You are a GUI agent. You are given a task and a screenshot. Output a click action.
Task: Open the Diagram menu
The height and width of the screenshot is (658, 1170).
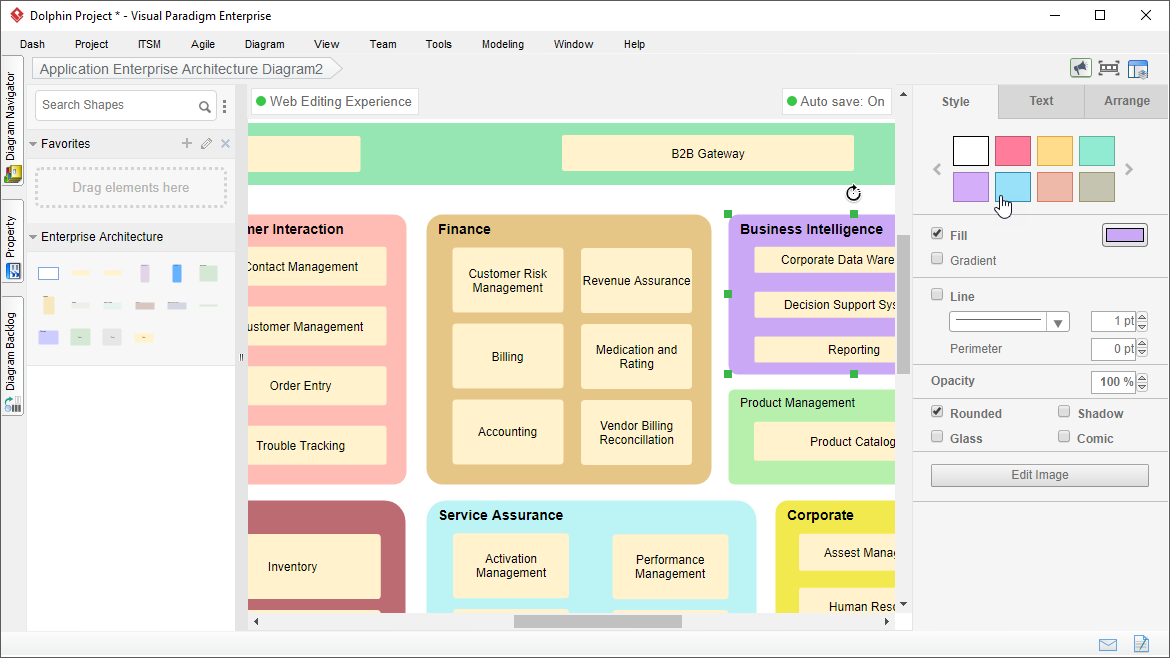point(264,44)
